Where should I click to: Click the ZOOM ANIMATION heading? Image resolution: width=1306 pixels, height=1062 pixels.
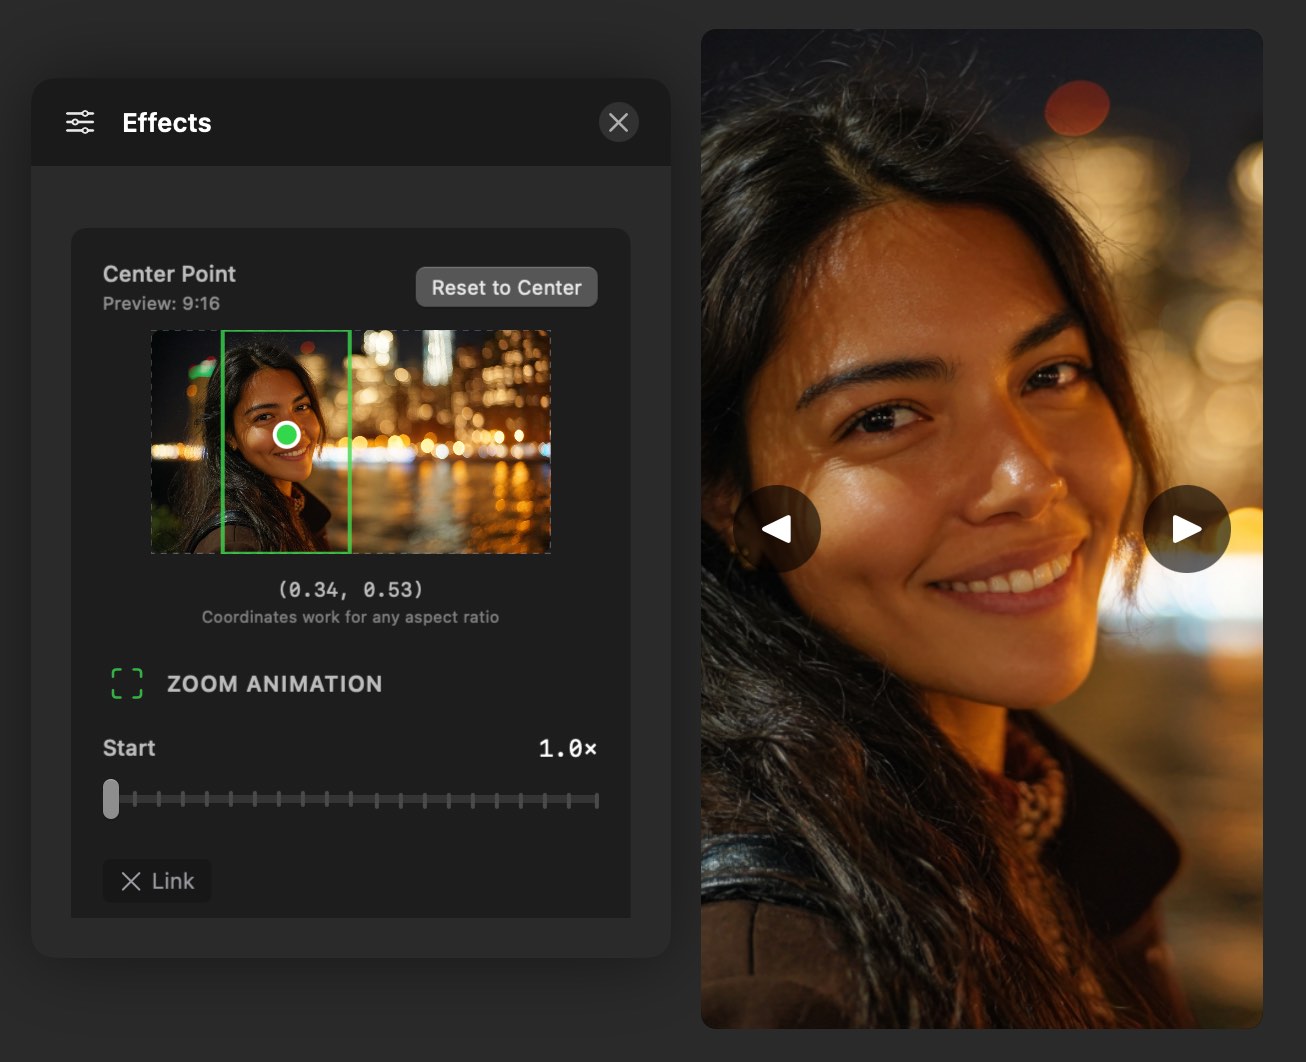(x=274, y=684)
